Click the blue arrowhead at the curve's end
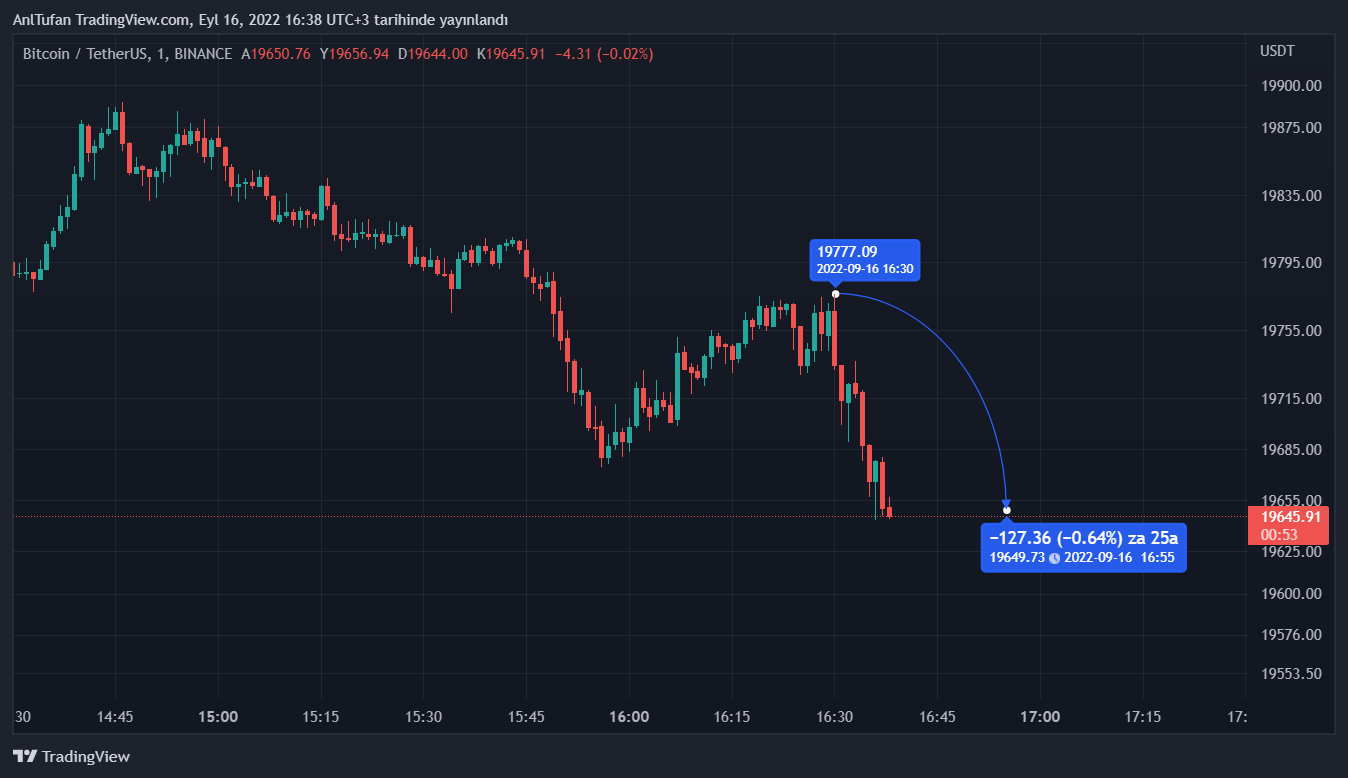This screenshot has width=1348, height=778. click(1006, 502)
